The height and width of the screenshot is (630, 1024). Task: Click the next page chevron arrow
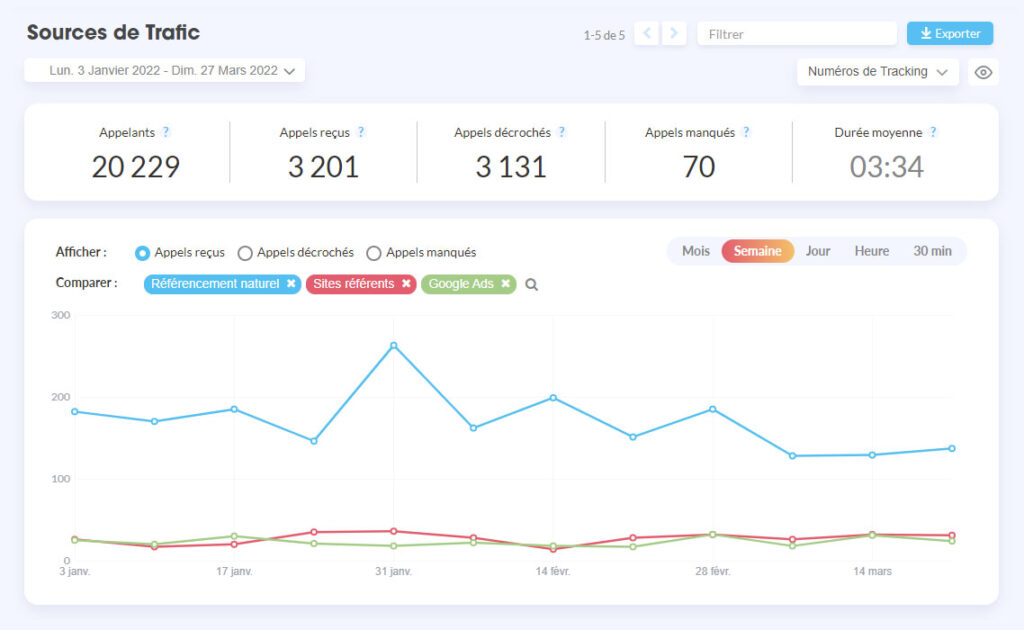click(x=673, y=33)
